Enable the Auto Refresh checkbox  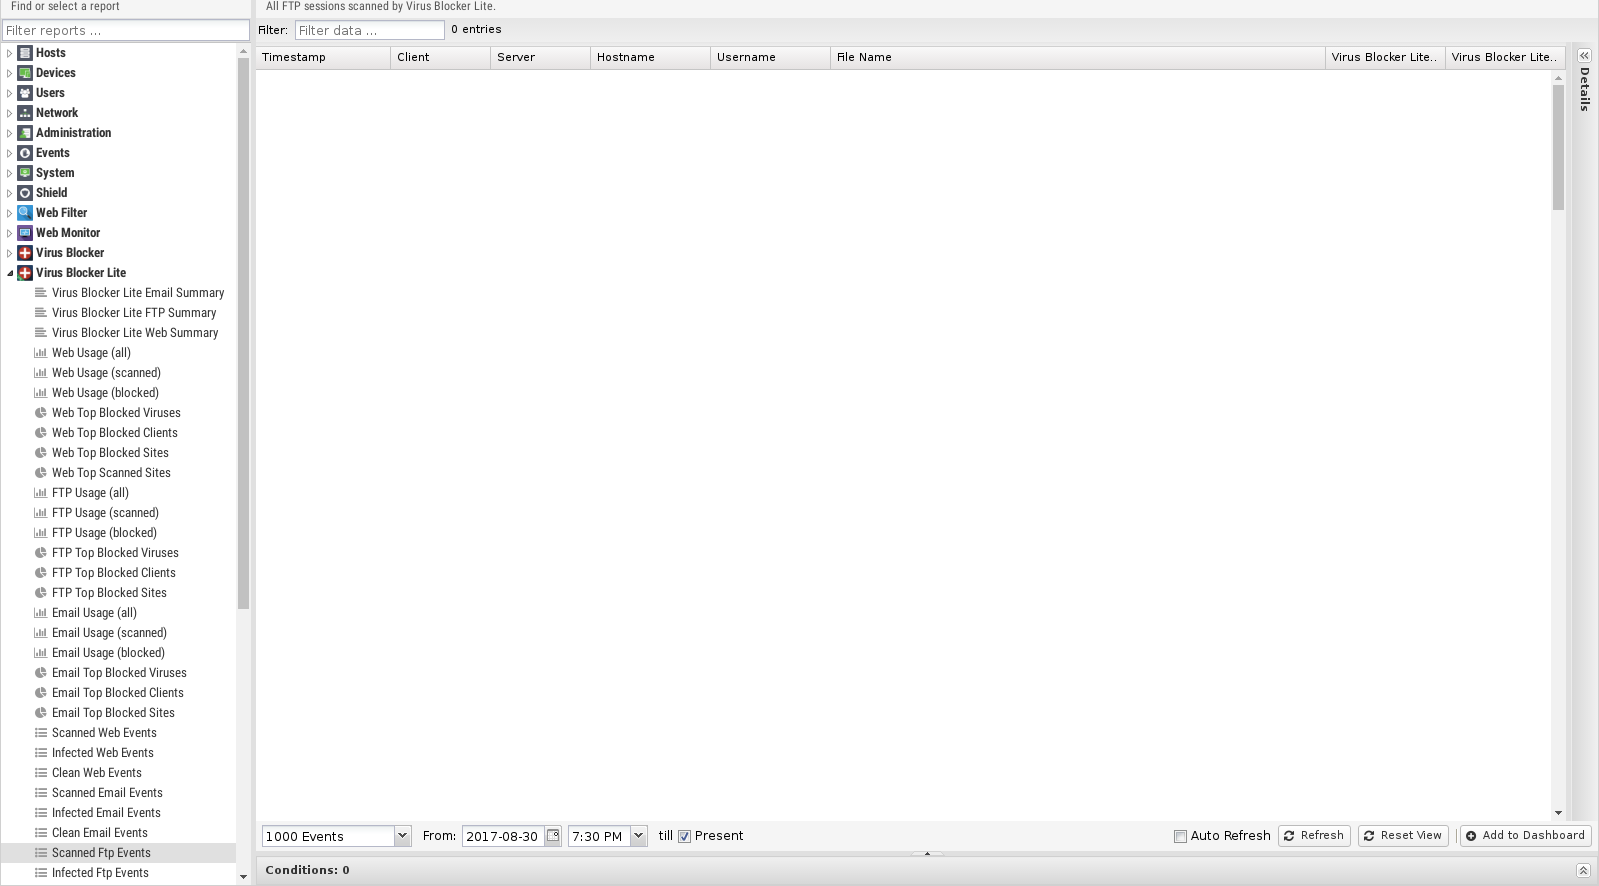1180,836
